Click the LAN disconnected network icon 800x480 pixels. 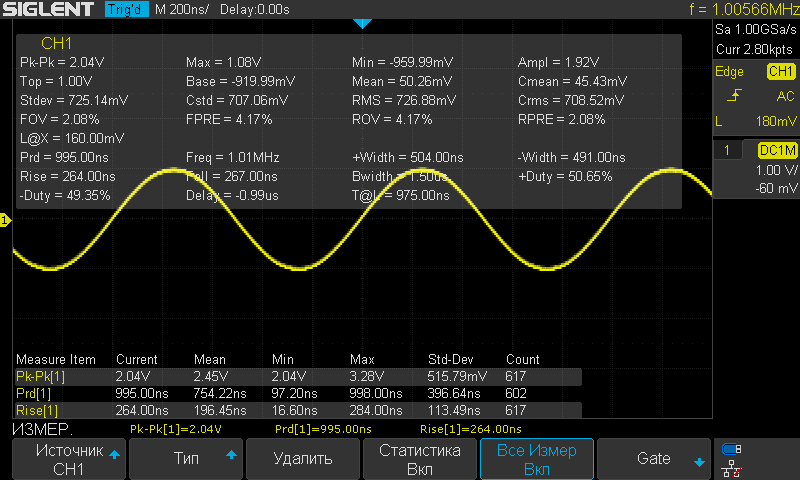(732, 469)
